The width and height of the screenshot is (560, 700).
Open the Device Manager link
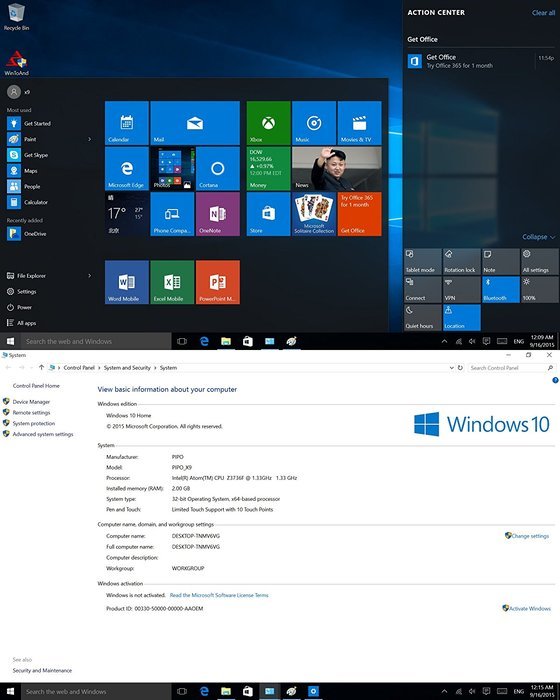31,402
